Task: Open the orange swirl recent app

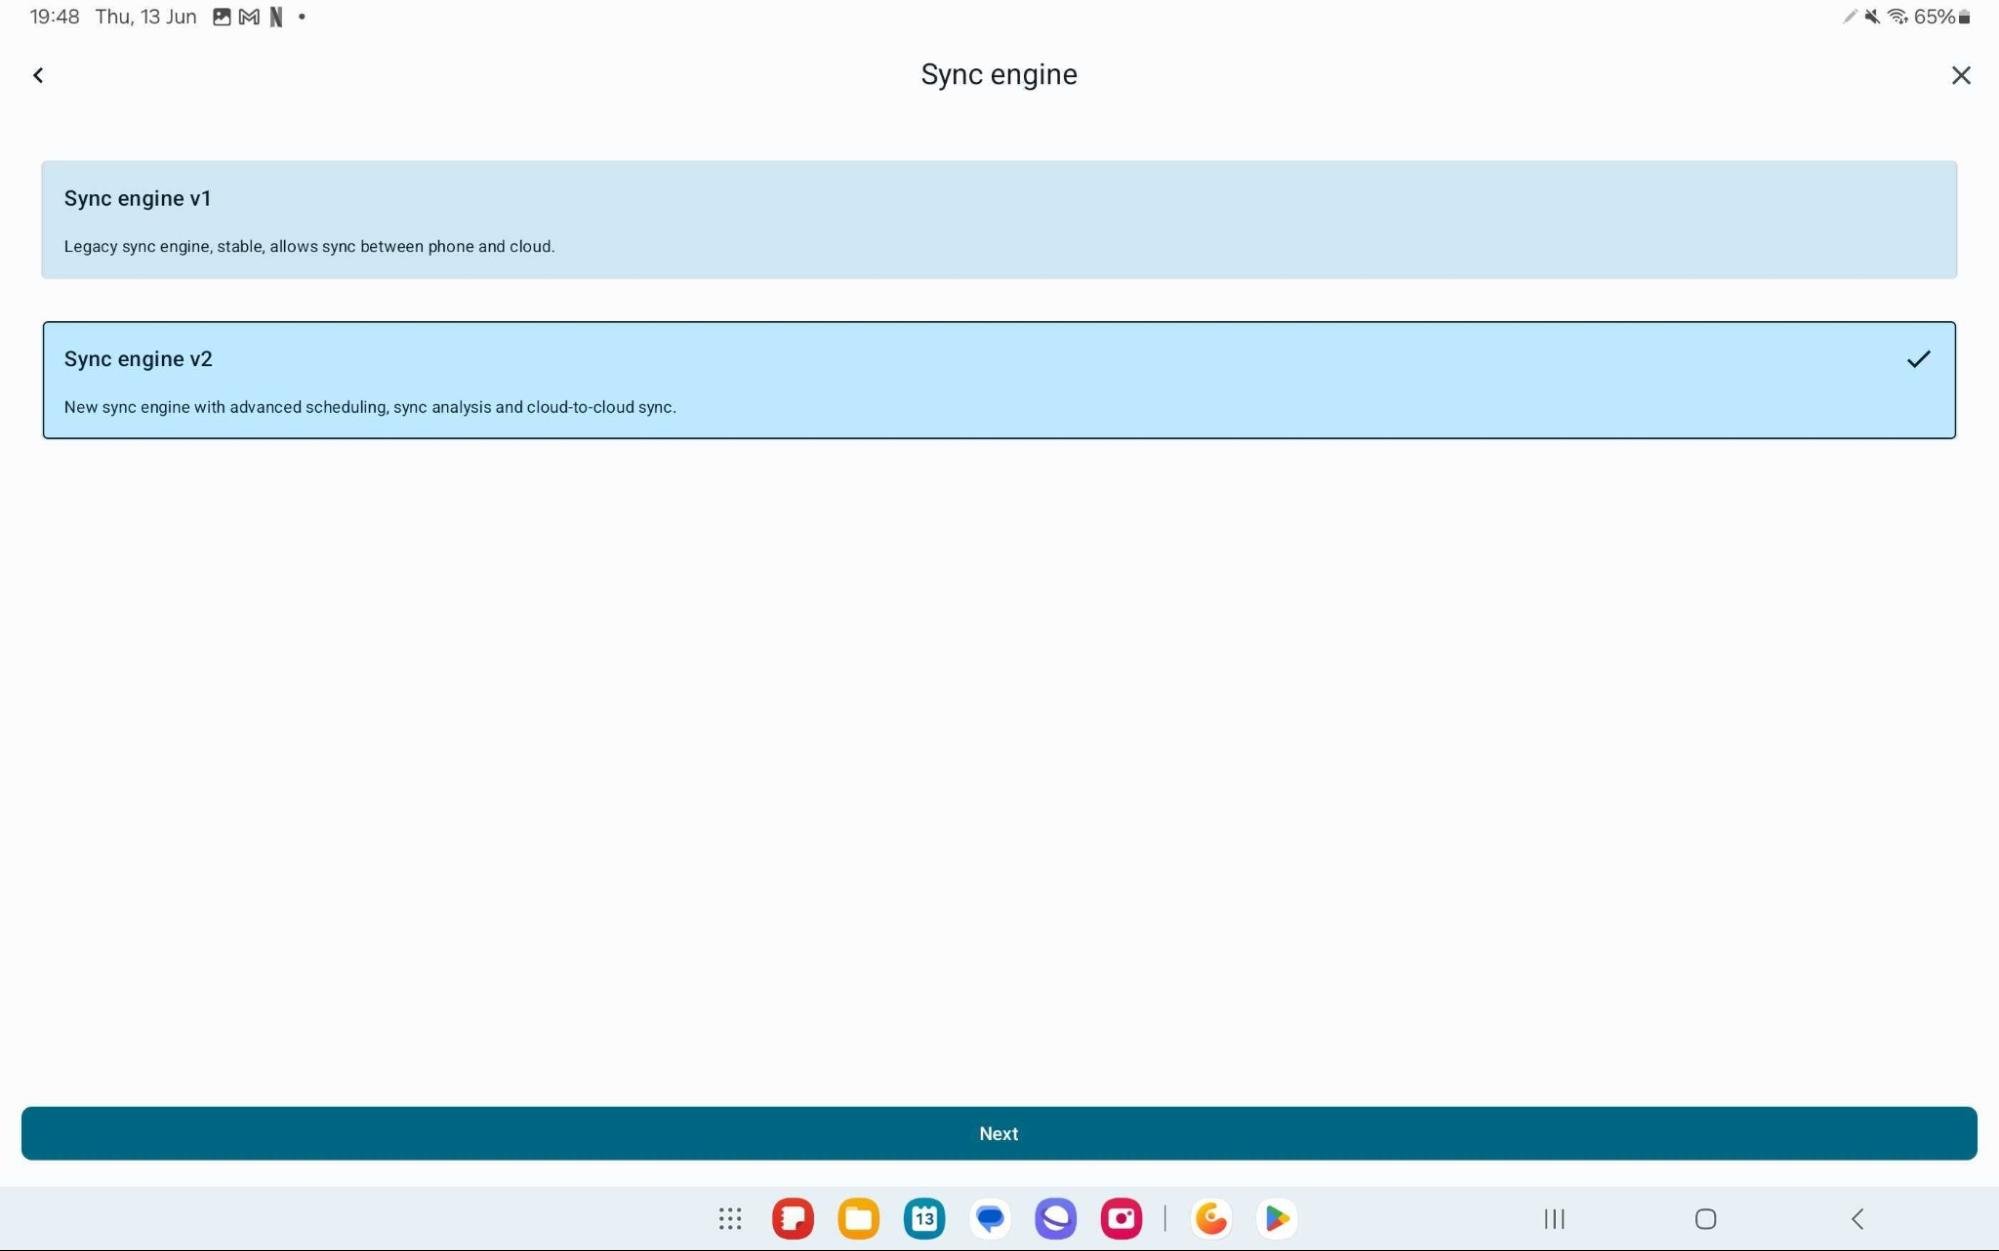Action: [1211, 1218]
